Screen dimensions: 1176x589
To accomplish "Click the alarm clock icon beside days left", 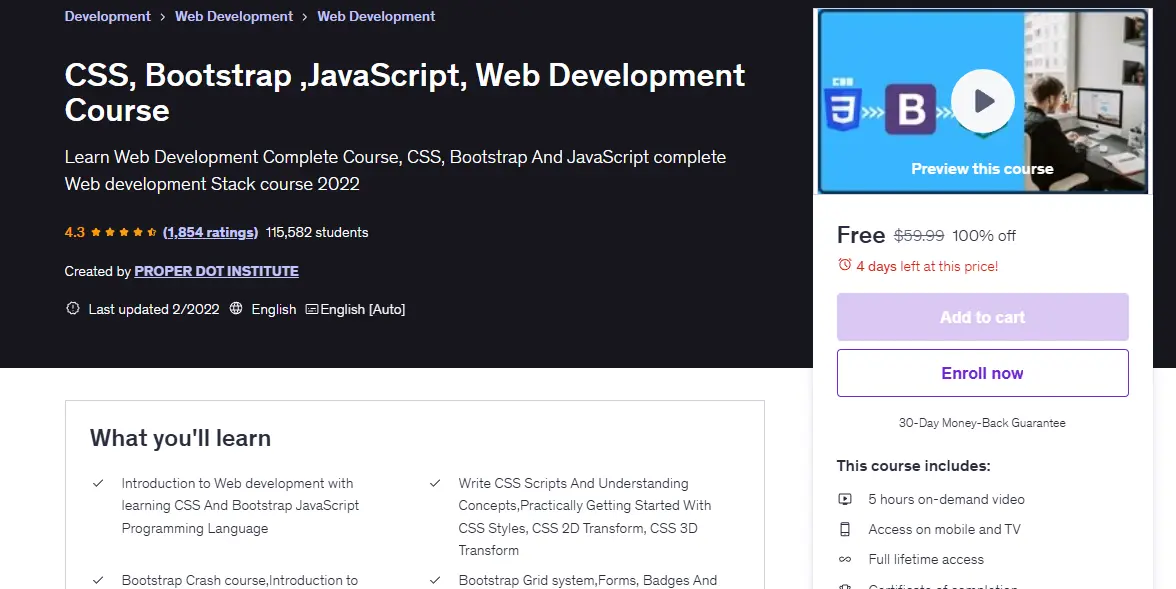I will click(x=844, y=265).
